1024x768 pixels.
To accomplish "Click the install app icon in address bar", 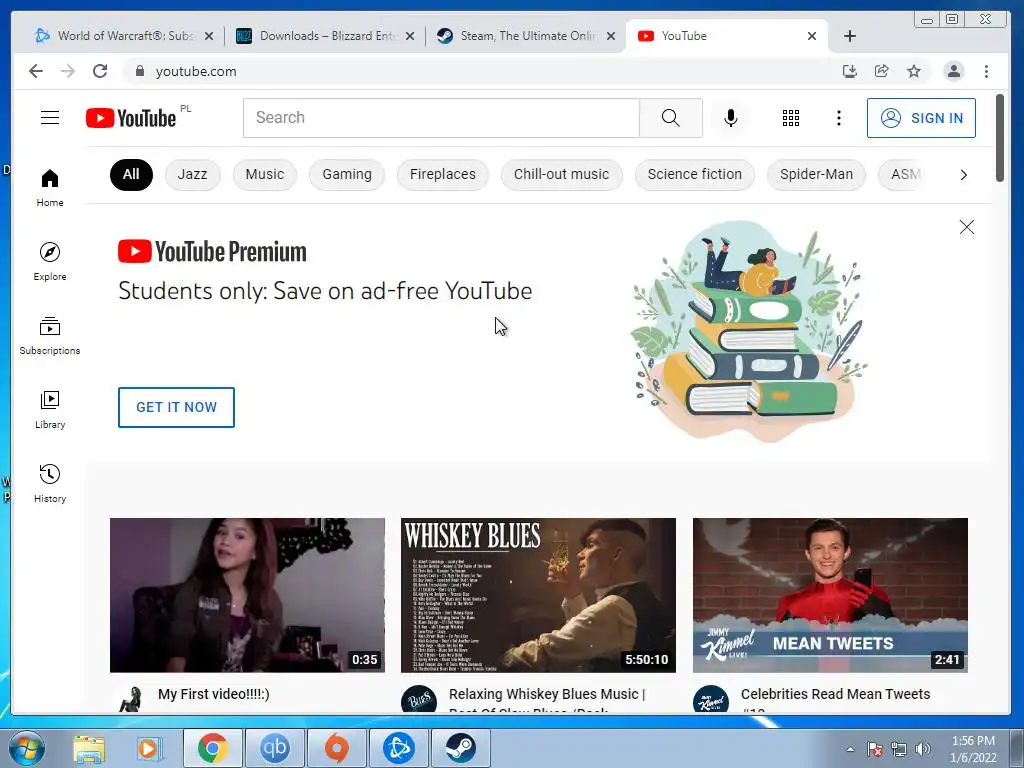I will point(850,71).
